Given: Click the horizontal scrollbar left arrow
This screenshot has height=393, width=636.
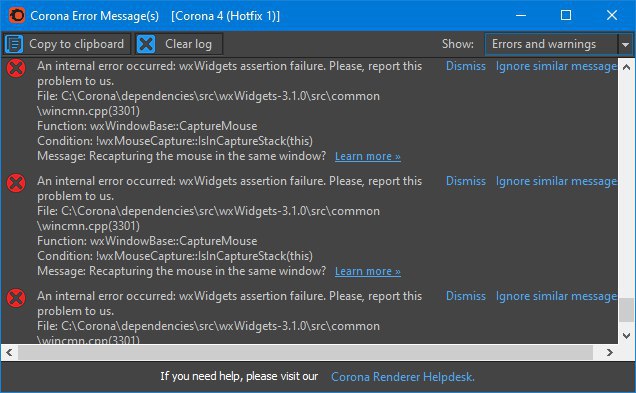Looking at the screenshot, I should point(9,352).
